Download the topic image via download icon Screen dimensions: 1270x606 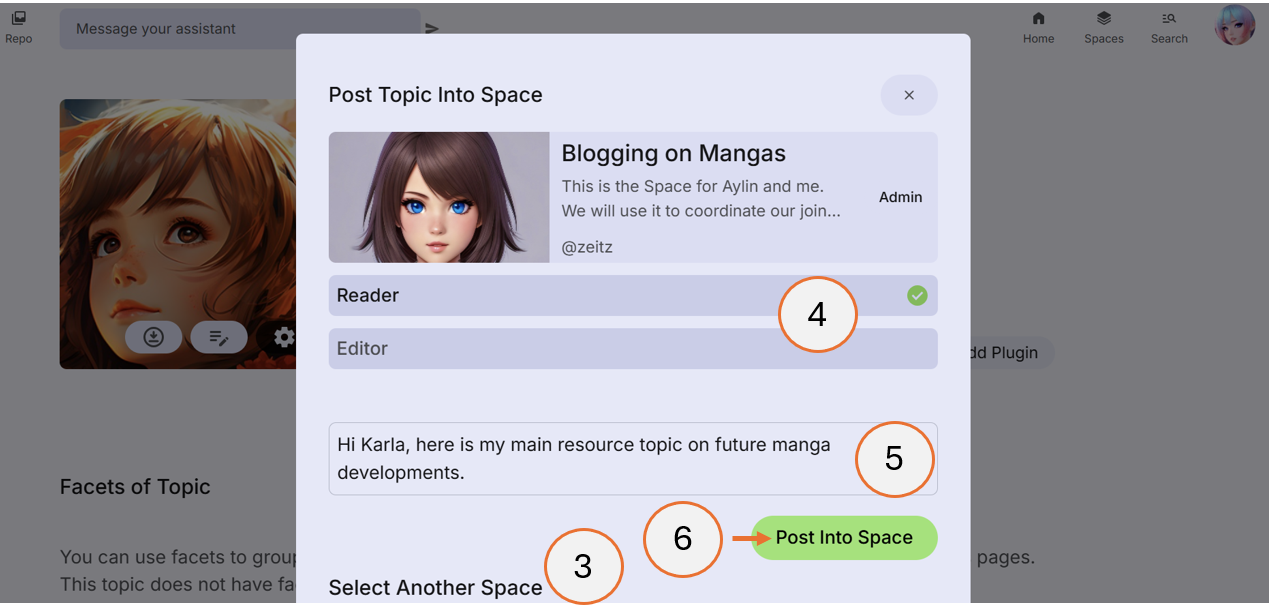[153, 337]
